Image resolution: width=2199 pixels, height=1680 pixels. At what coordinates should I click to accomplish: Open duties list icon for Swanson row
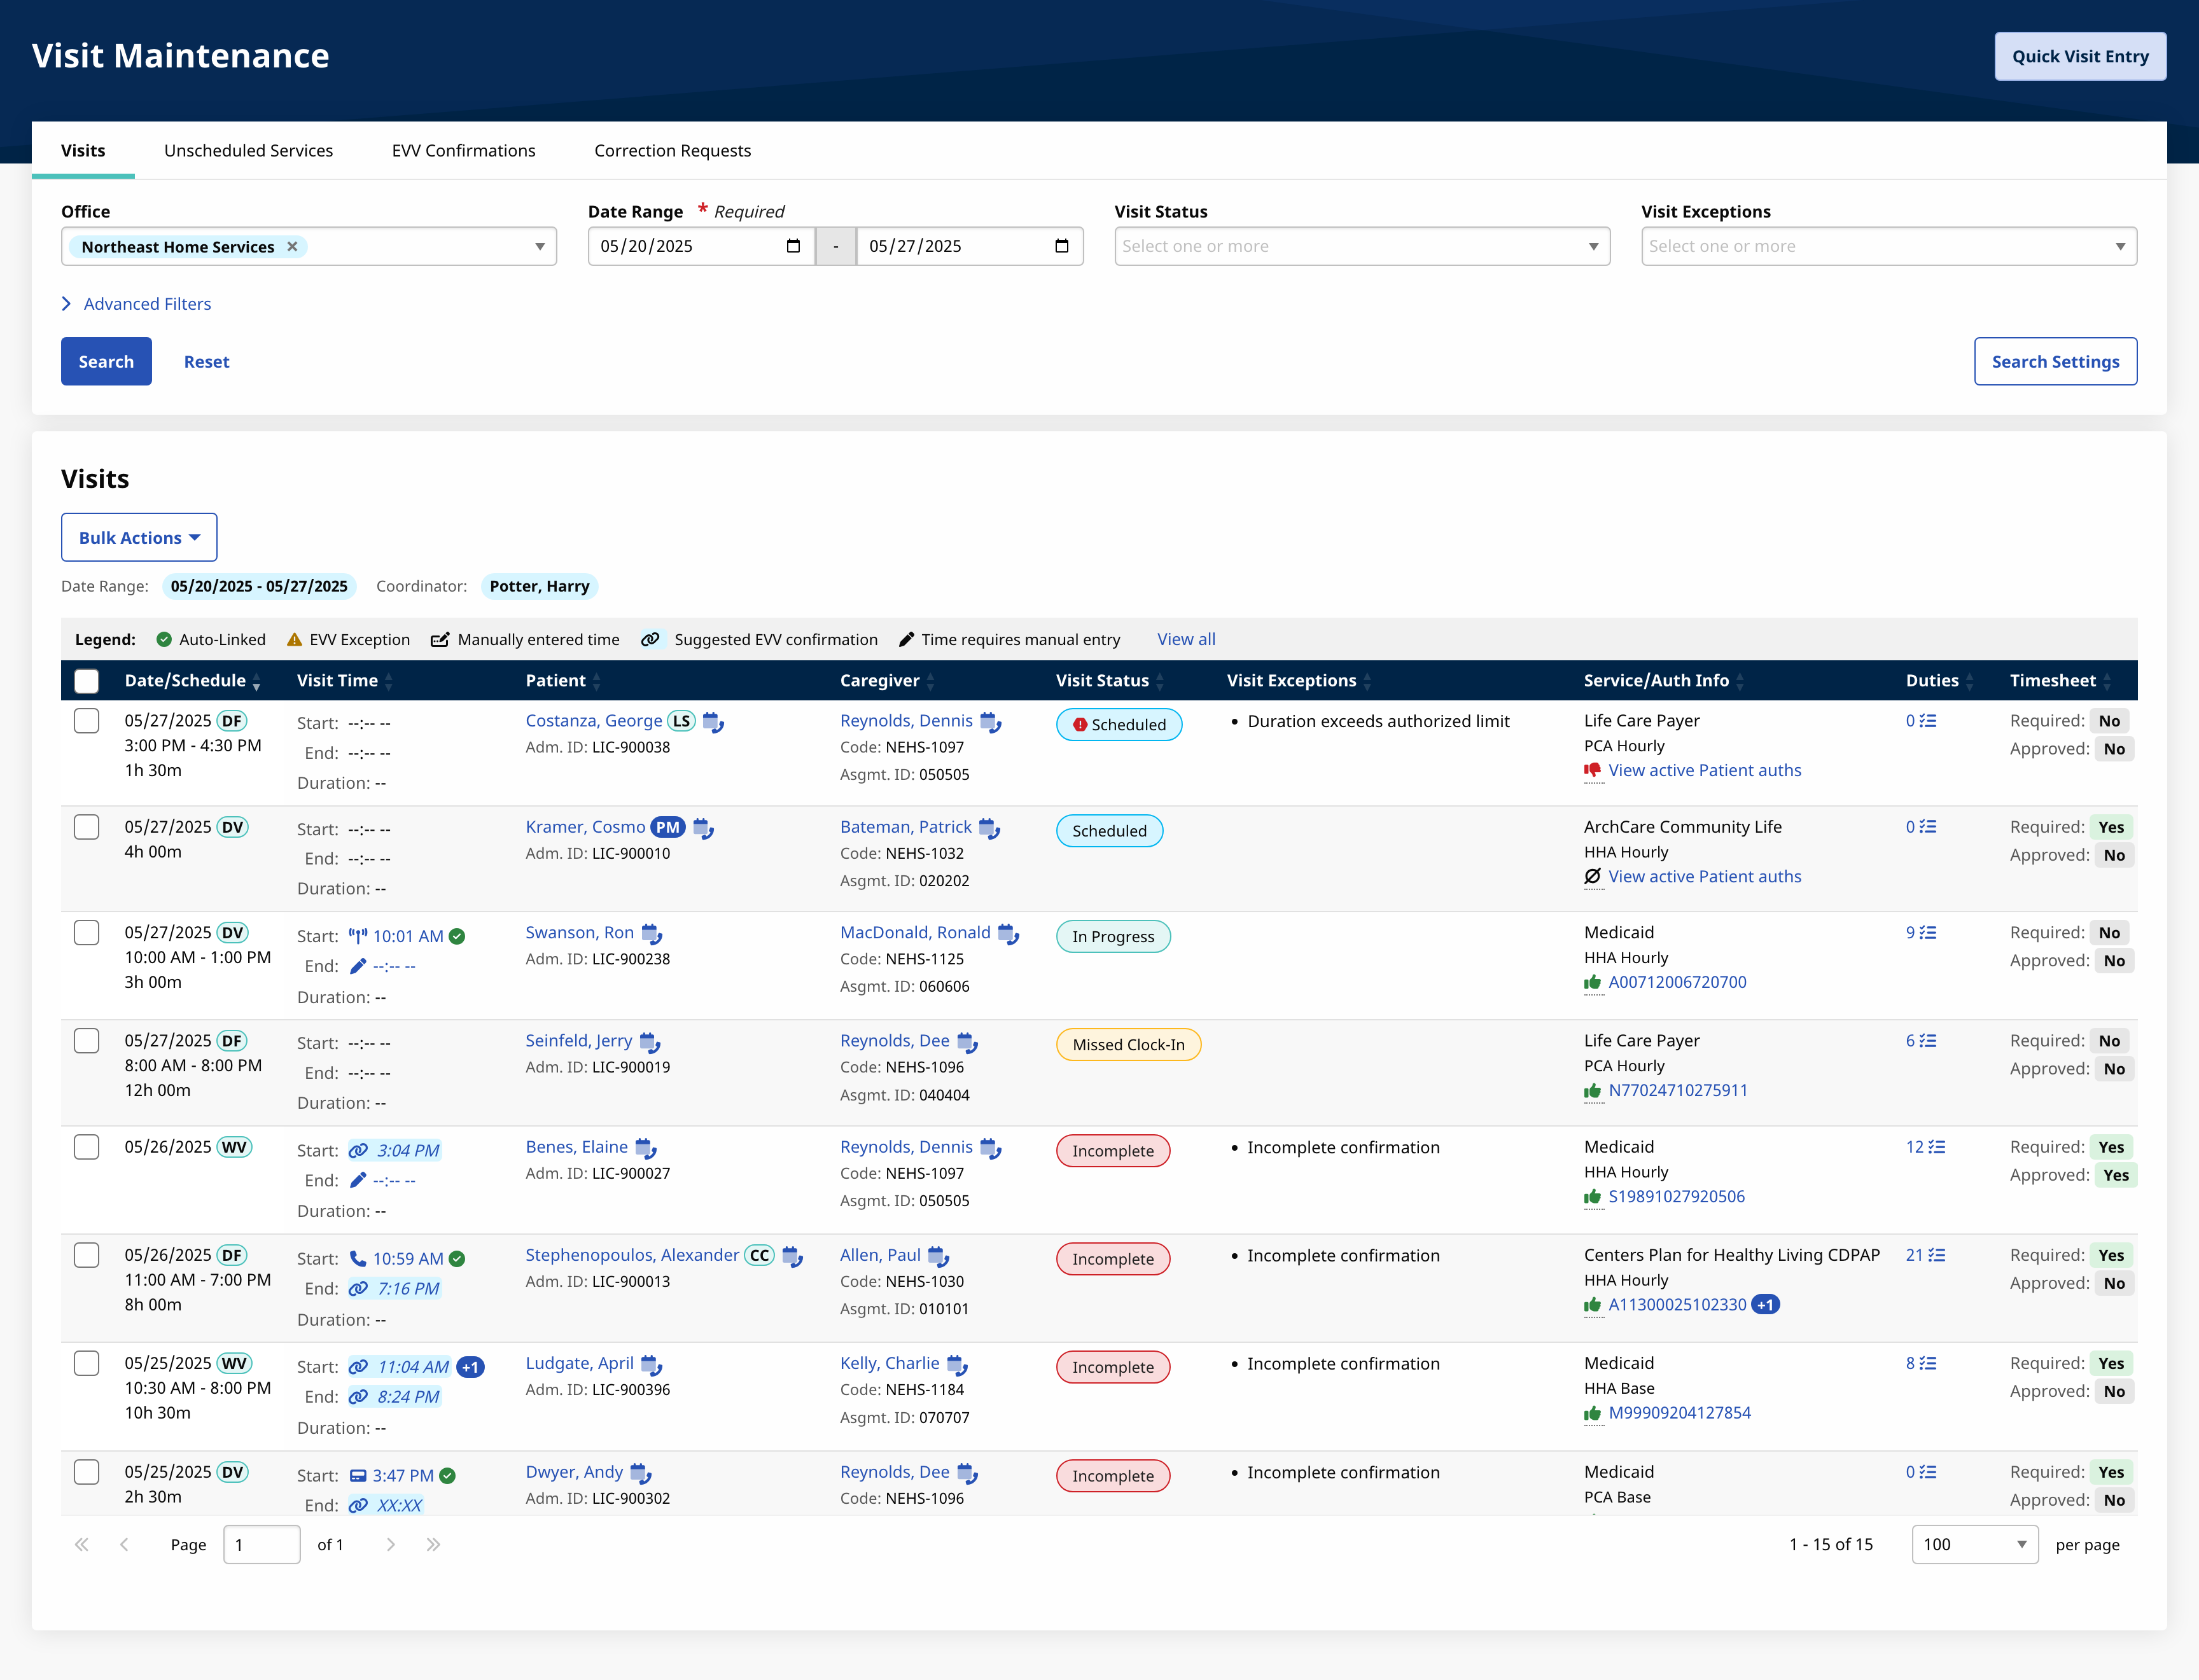(x=1927, y=933)
